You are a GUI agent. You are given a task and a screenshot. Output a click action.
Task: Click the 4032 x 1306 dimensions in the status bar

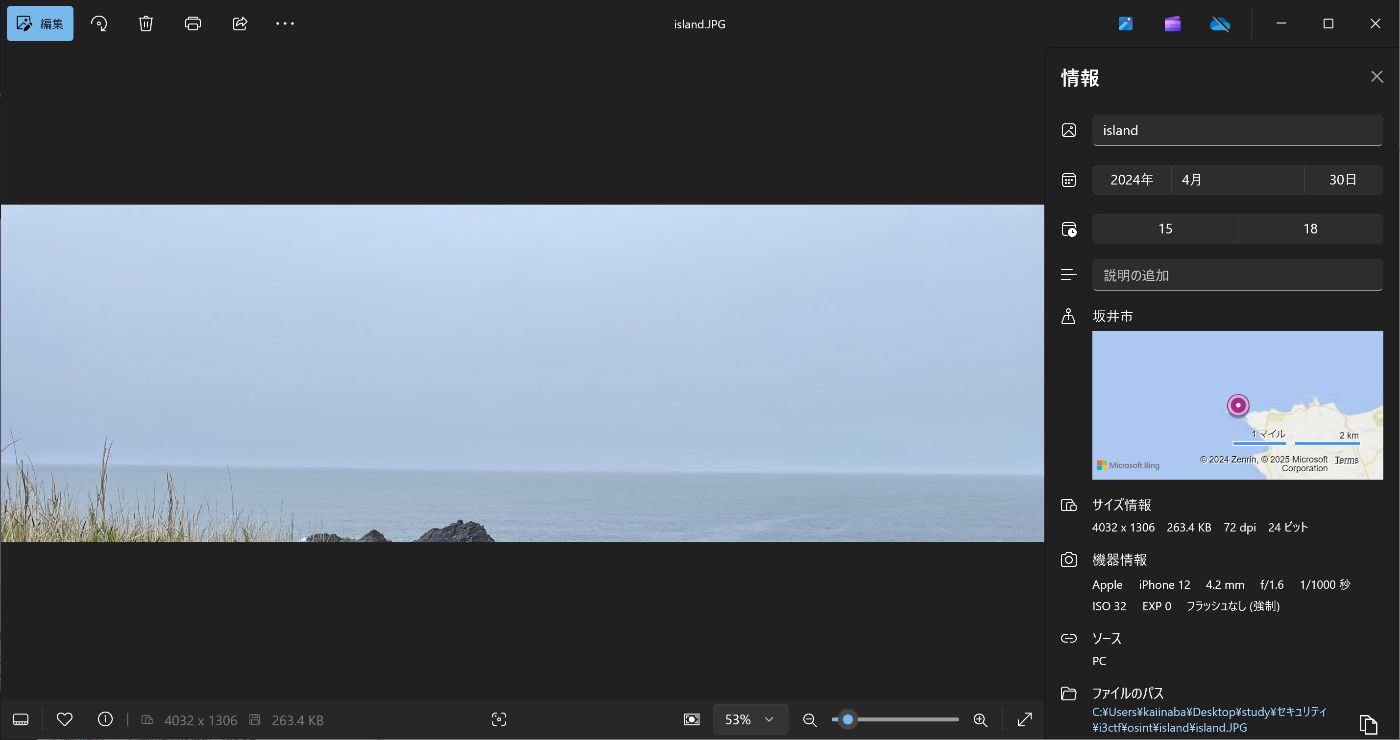point(201,720)
